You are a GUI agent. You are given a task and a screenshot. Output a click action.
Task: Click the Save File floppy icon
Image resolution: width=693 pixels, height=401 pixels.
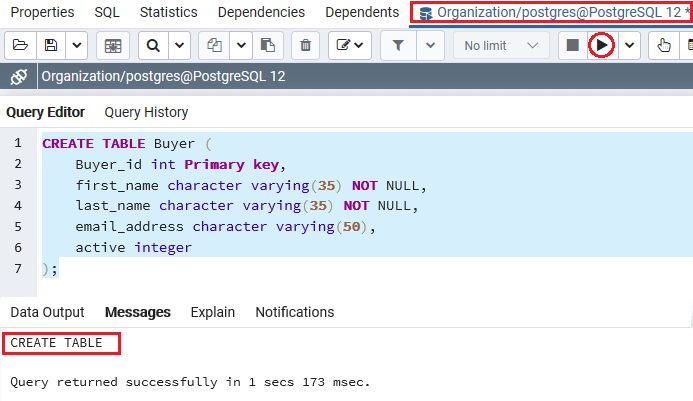tap(50, 46)
